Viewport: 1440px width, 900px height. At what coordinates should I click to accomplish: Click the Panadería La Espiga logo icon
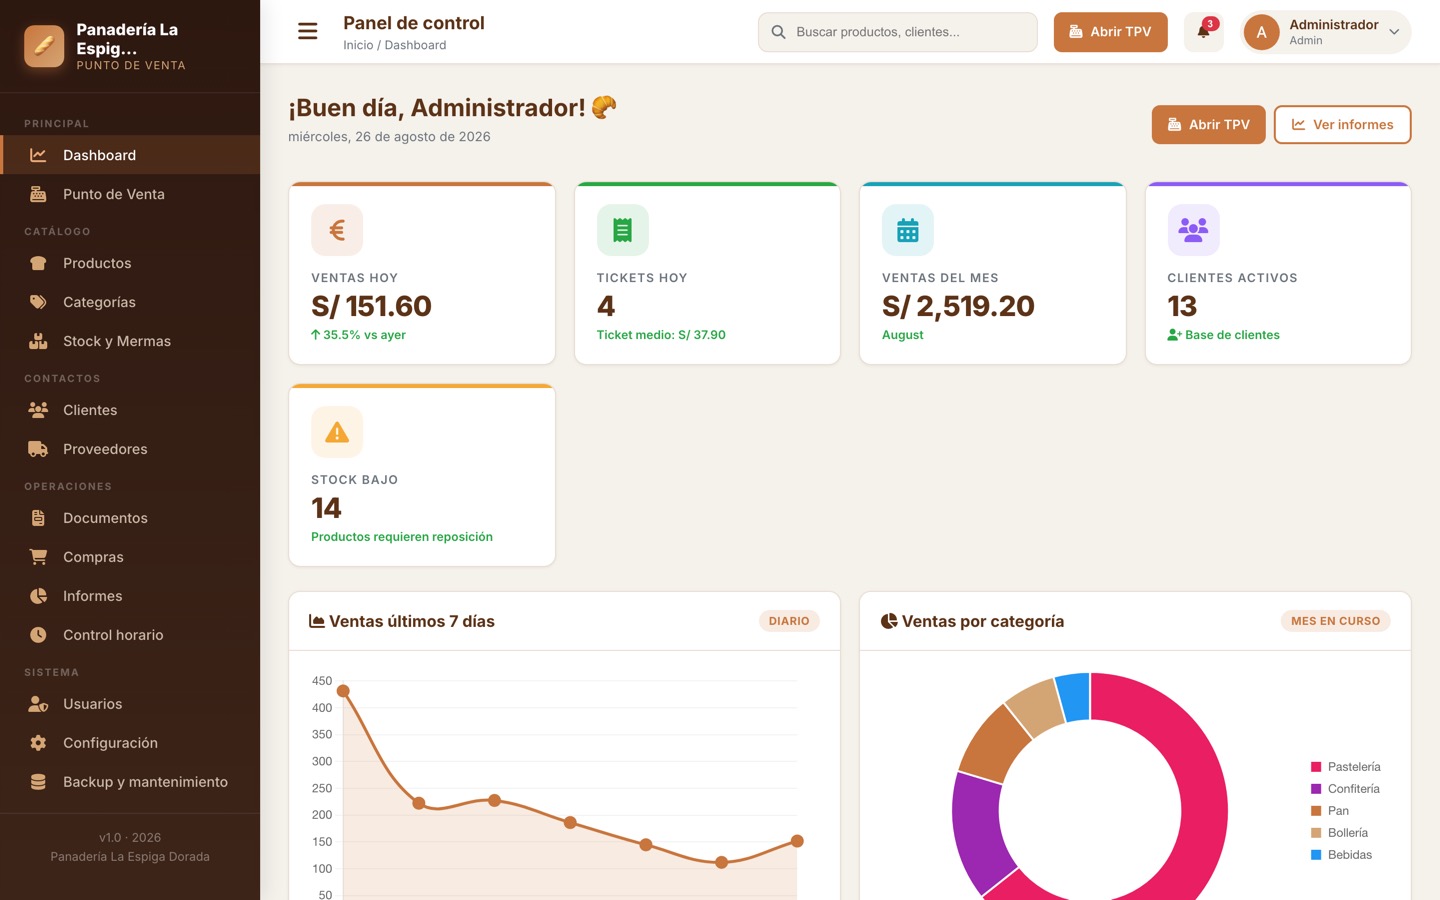point(44,46)
